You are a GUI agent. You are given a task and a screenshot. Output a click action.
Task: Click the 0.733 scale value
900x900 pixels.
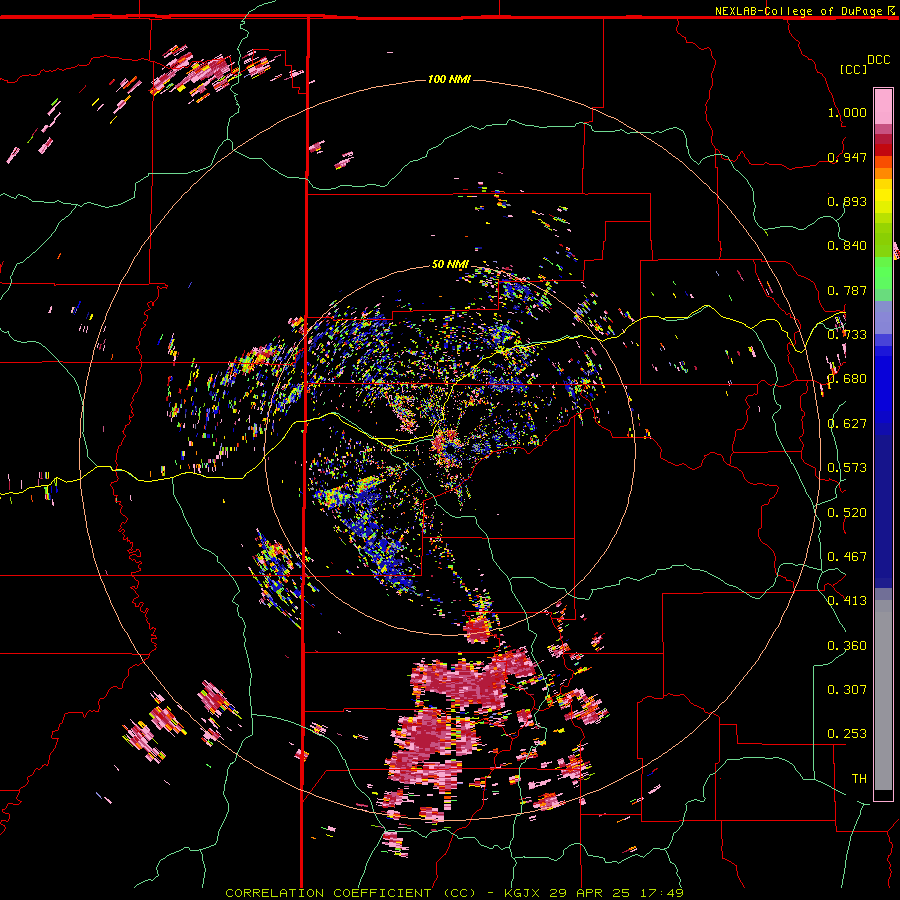pos(847,335)
